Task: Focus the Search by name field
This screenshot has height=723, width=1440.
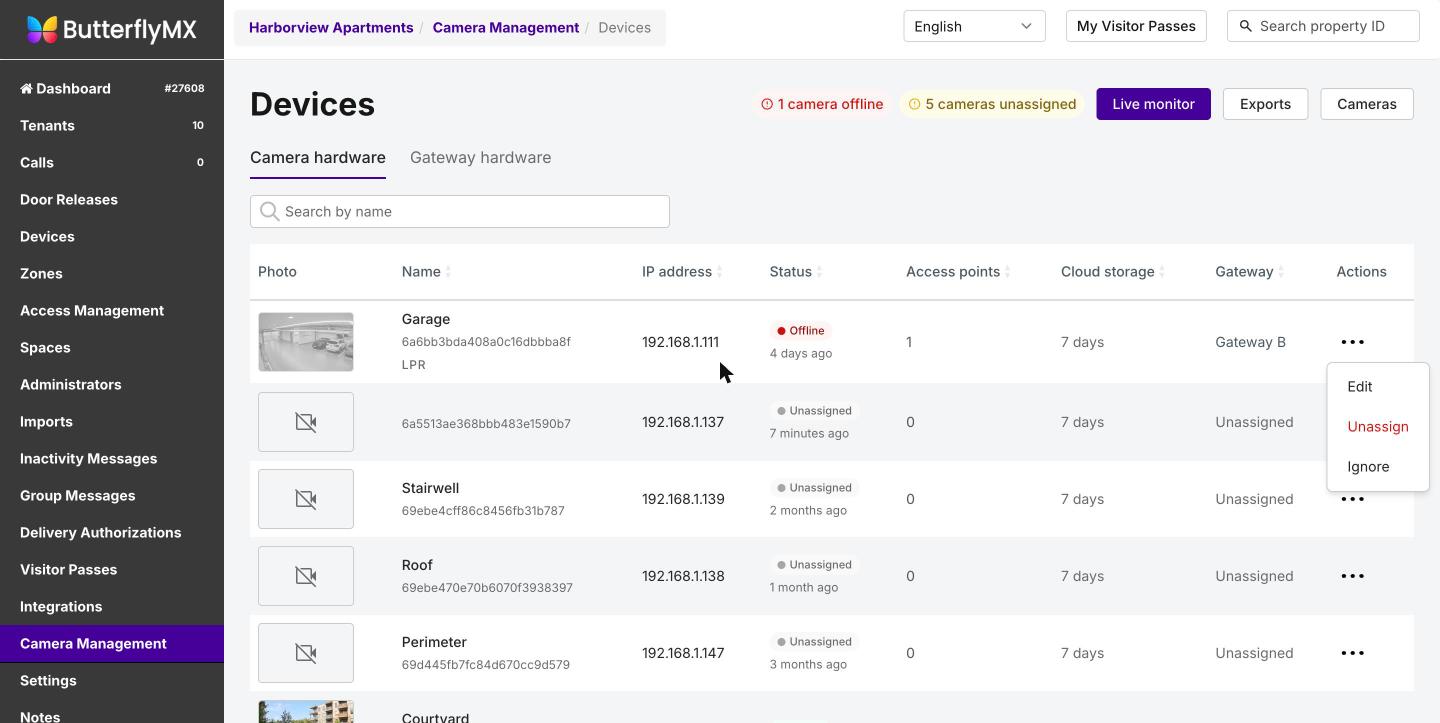Action: 460,211
